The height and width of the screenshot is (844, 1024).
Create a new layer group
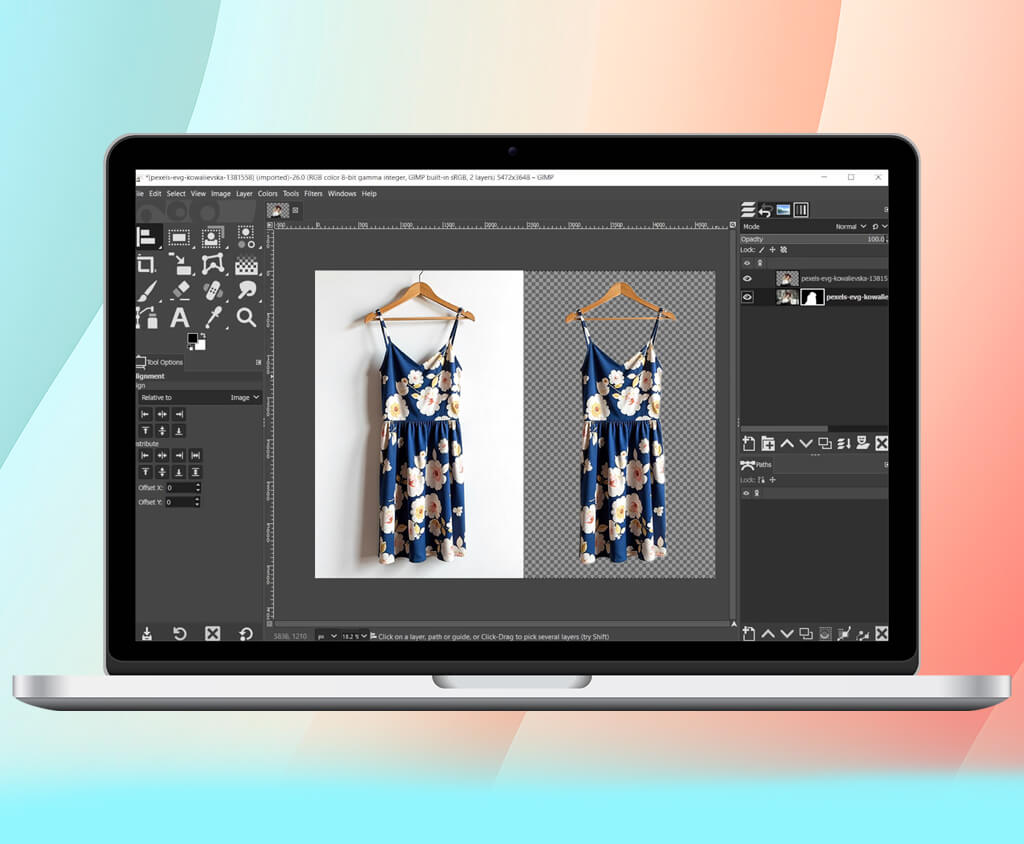(768, 444)
